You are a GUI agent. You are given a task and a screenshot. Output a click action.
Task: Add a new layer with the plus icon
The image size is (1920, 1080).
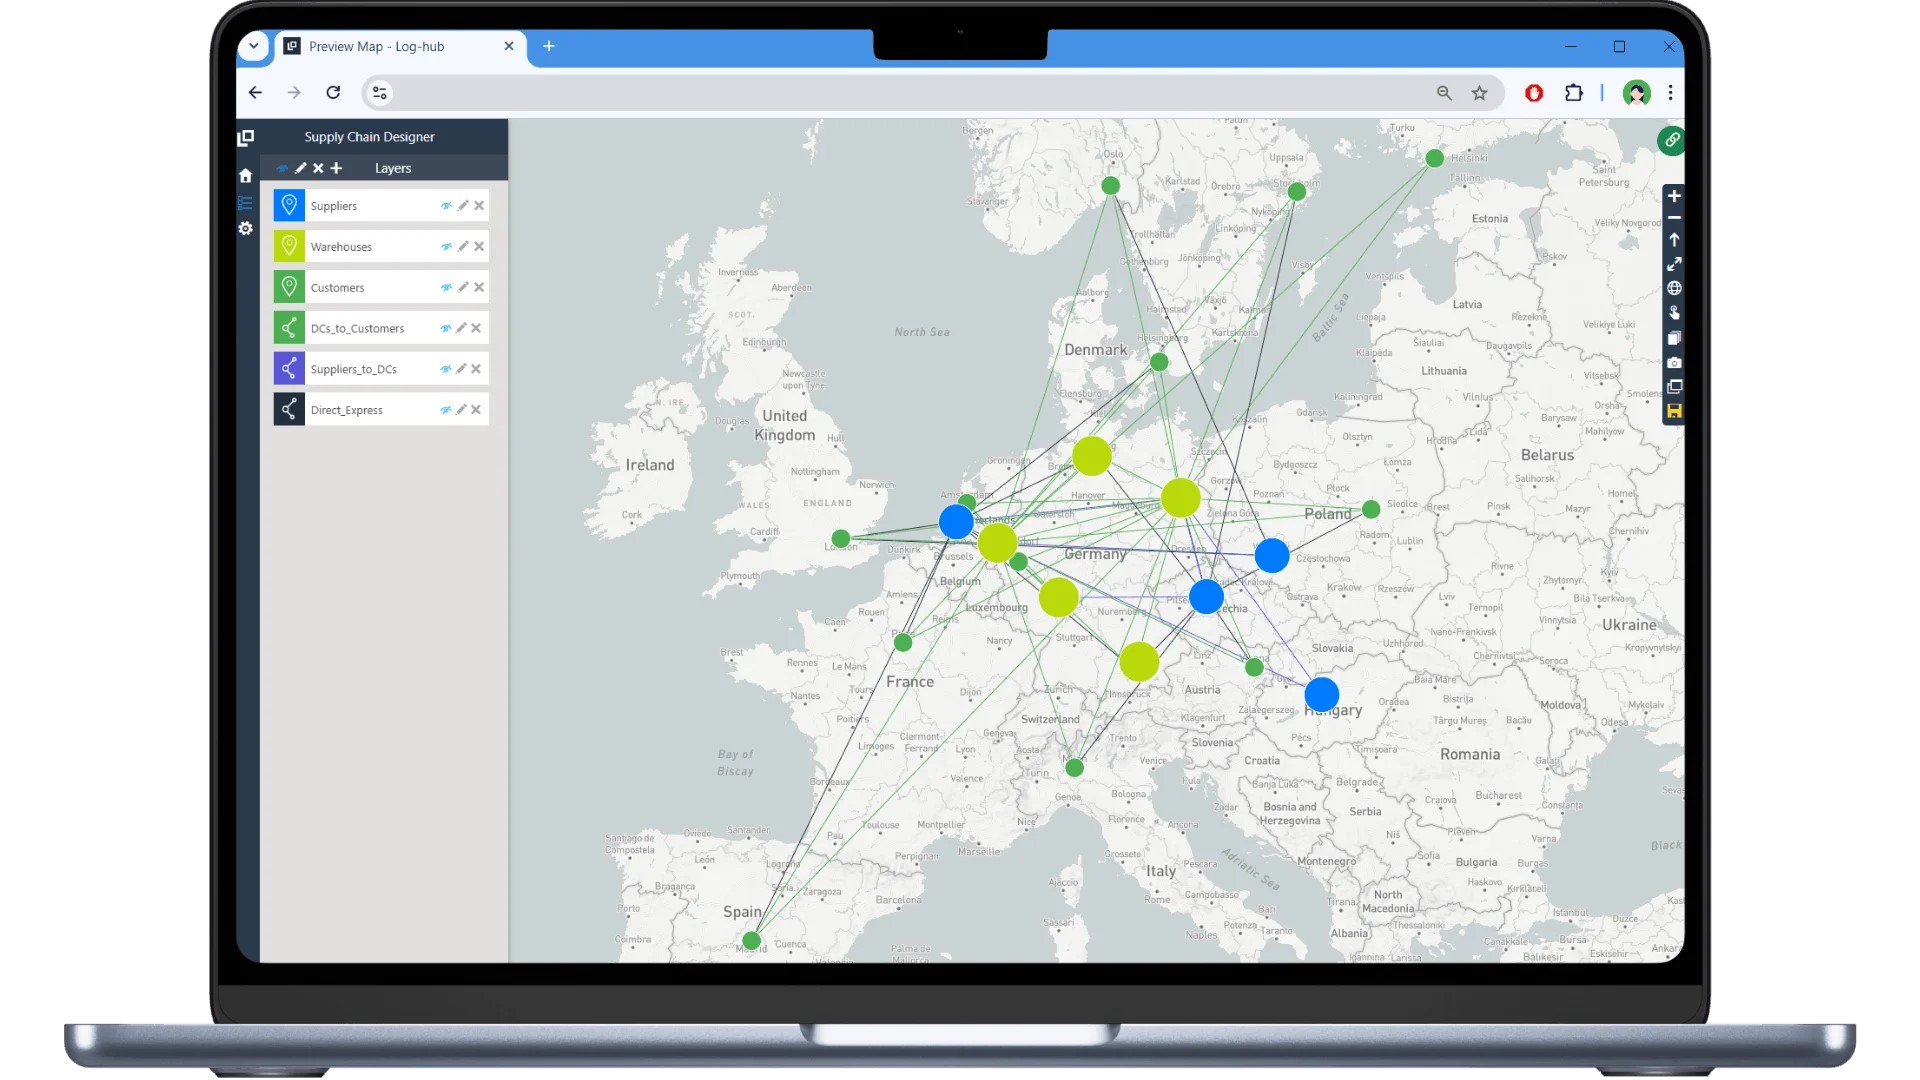click(337, 168)
